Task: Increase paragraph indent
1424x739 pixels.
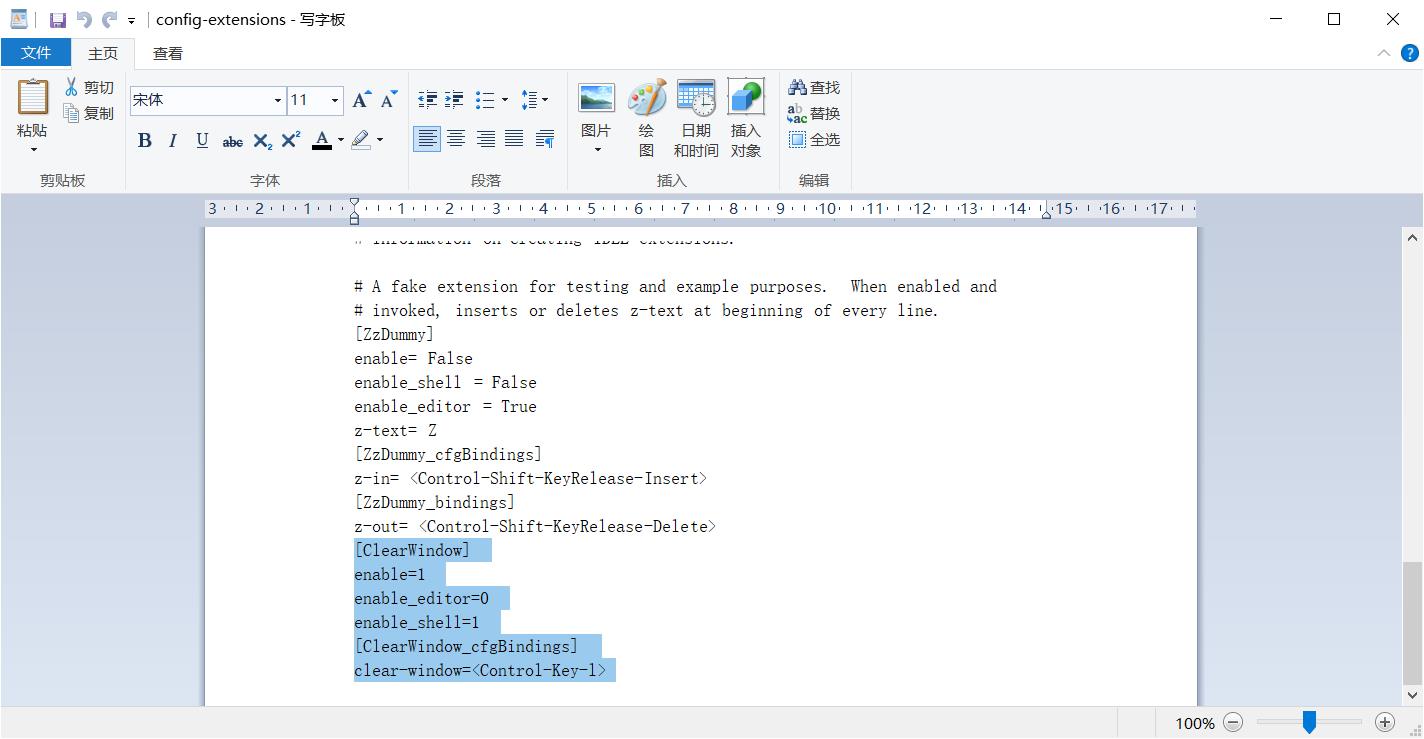Action: (x=454, y=99)
